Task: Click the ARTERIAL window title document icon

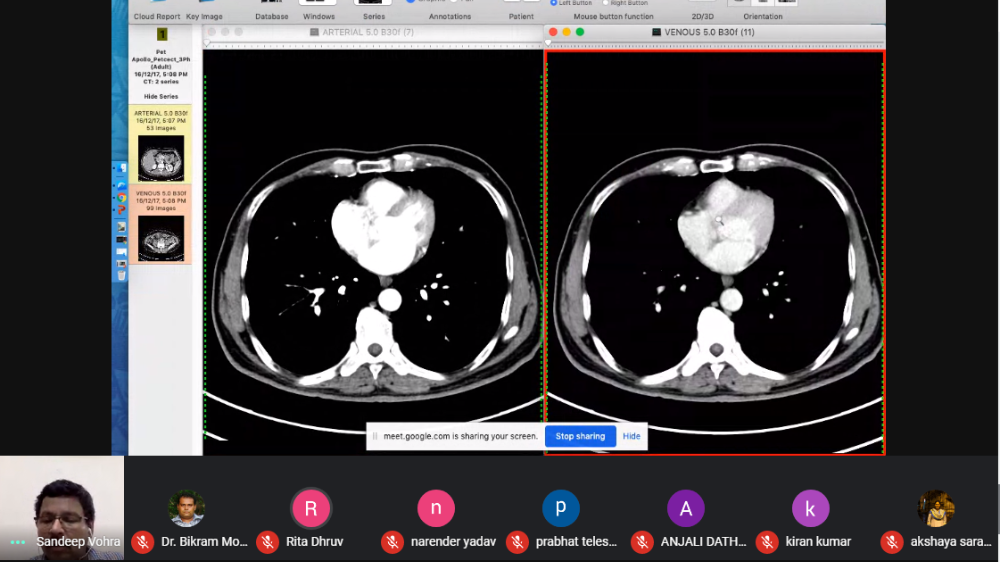Action: 314,32
